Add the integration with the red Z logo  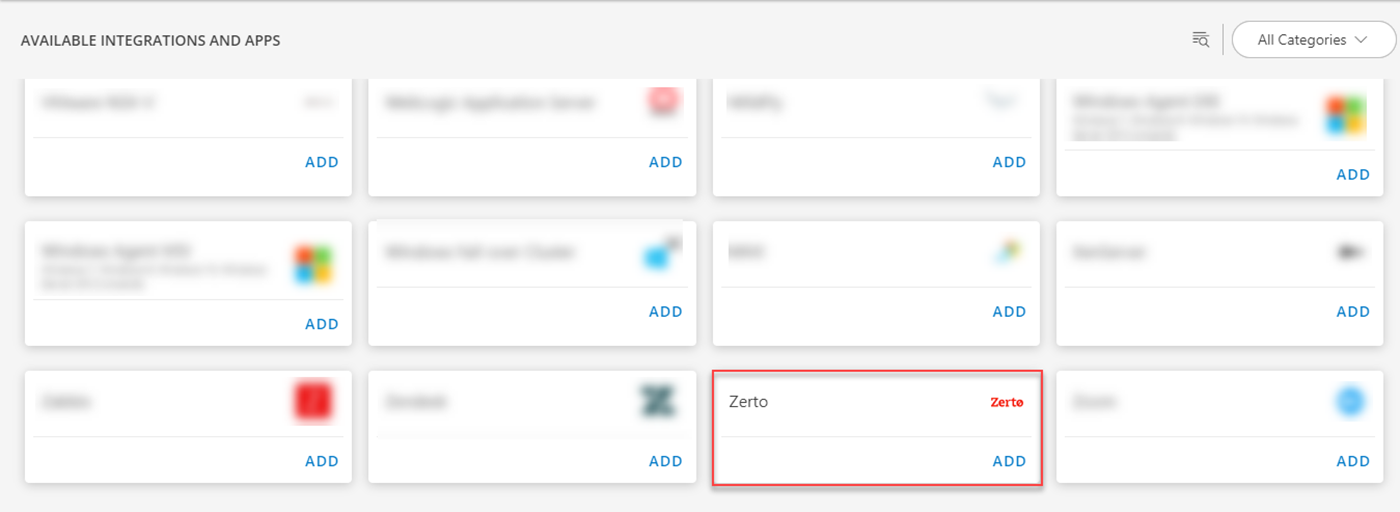point(321,461)
